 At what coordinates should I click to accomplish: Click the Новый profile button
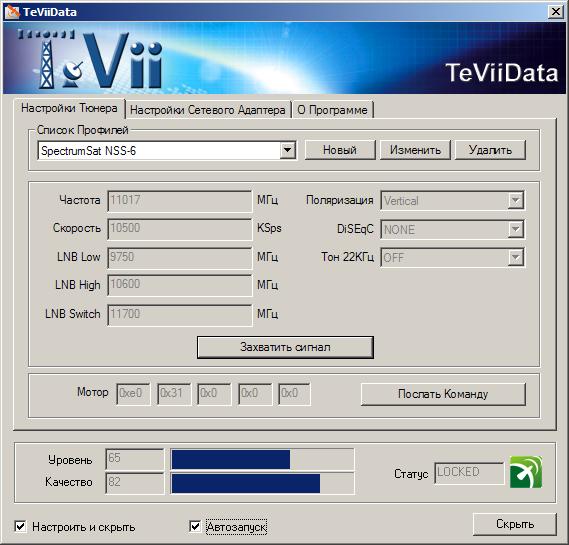[x=340, y=150]
